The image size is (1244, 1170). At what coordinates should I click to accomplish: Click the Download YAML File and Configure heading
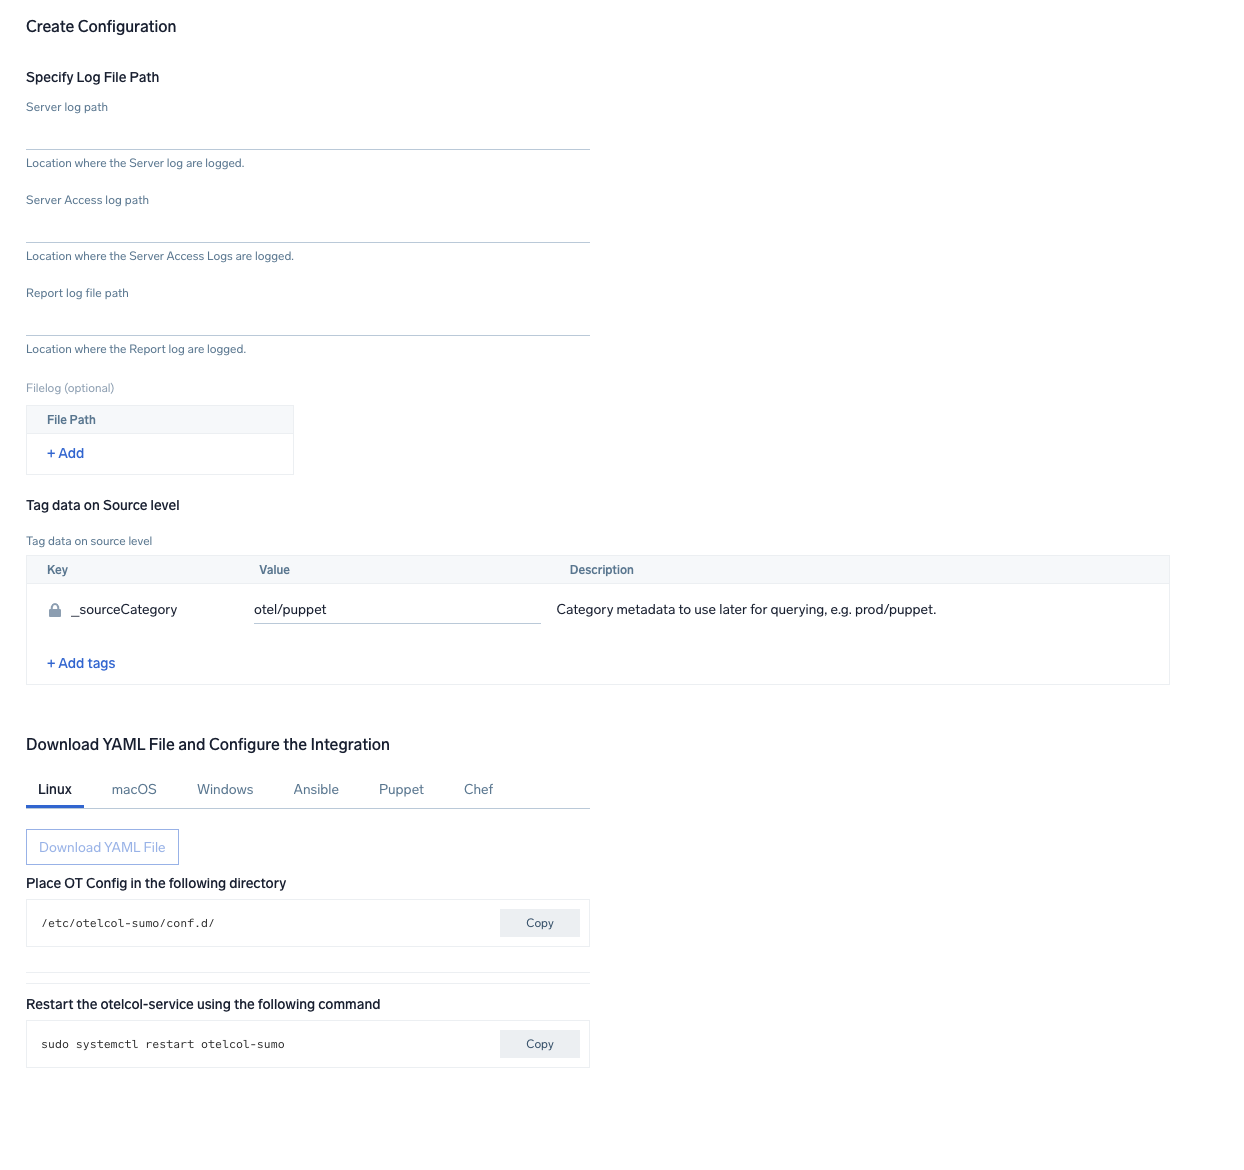point(208,745)
